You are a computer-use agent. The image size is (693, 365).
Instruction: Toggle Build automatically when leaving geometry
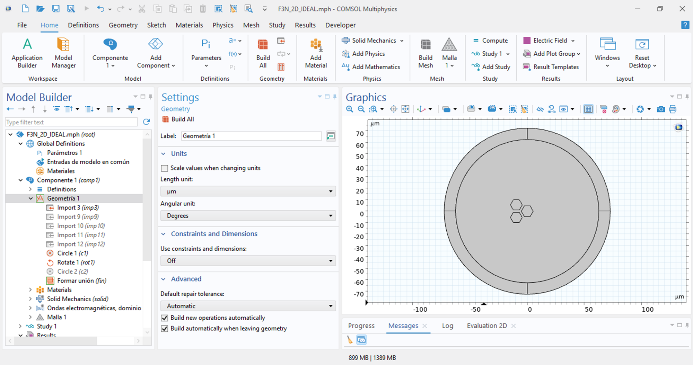click(164, 328)
